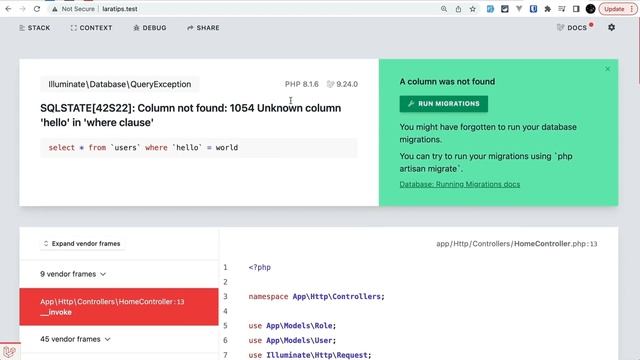Click the namespace App\Http\Controllers code line
Image resolution: width=640 pixels, height=360 pixels.
pos(316,296)
